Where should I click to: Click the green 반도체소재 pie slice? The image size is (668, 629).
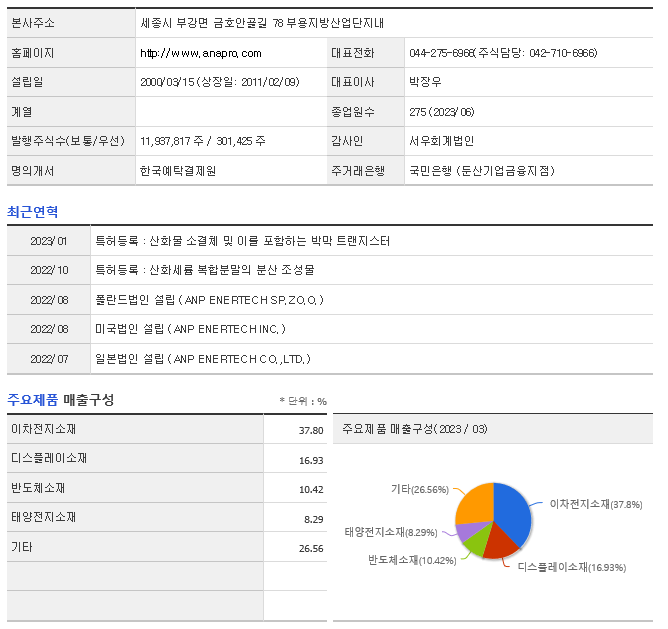[477, 541]
